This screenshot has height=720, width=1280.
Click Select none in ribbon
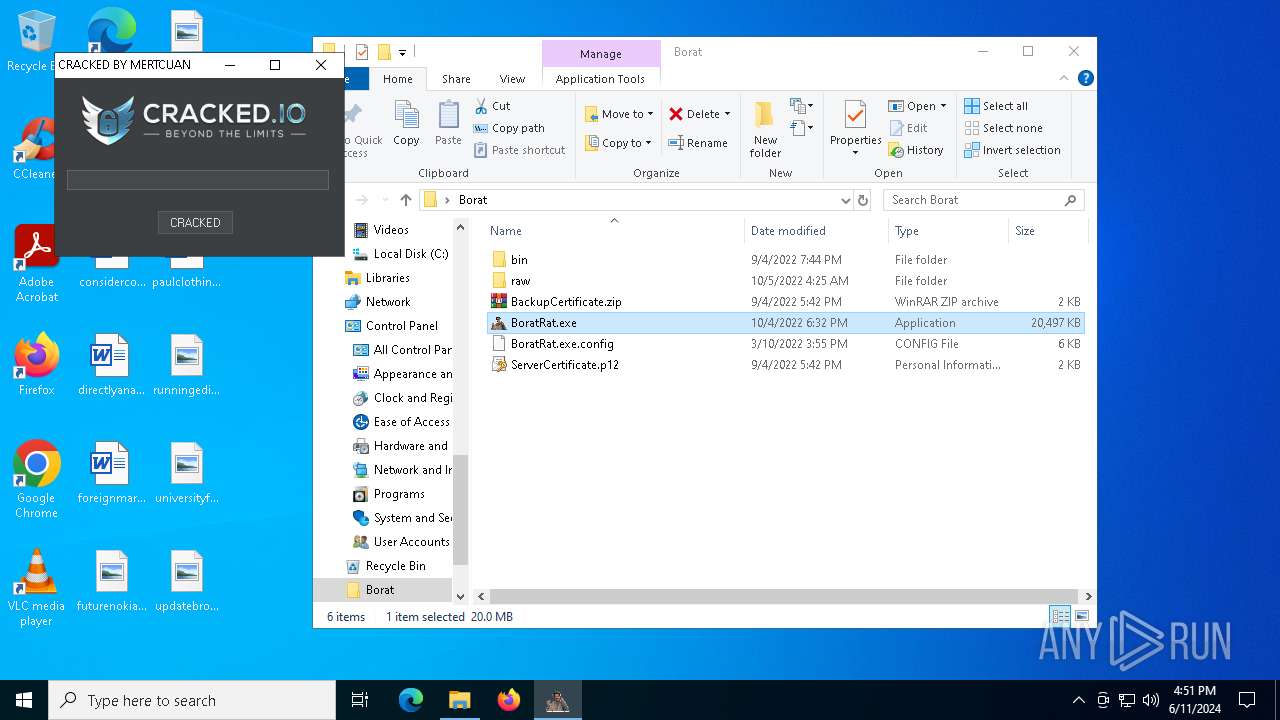tap(1003, 128)
